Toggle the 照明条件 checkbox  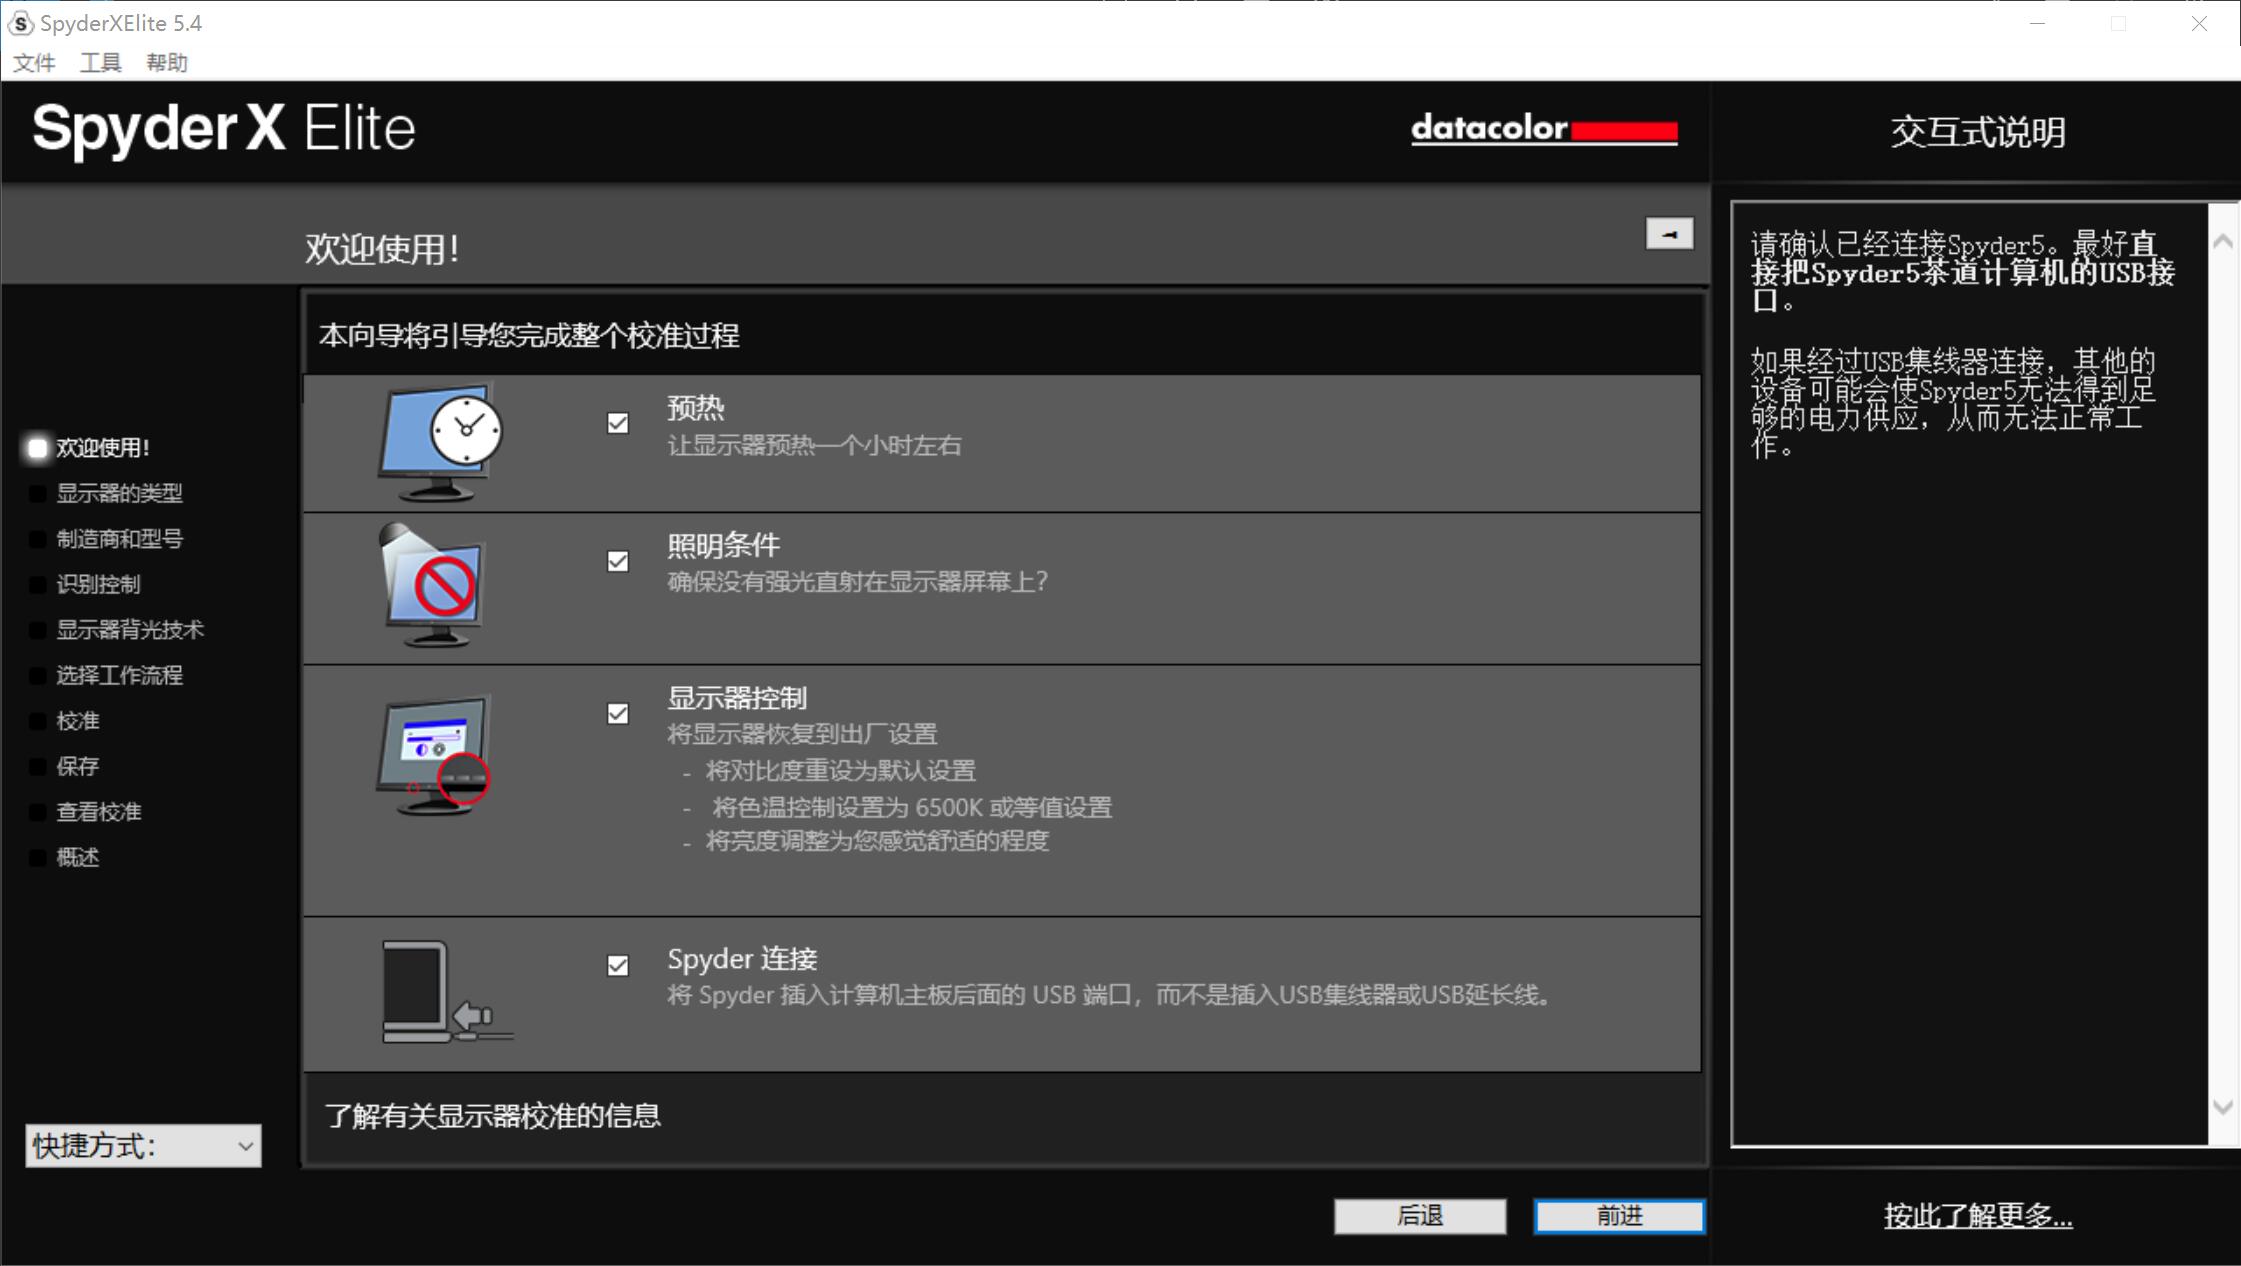coord(618,561)
